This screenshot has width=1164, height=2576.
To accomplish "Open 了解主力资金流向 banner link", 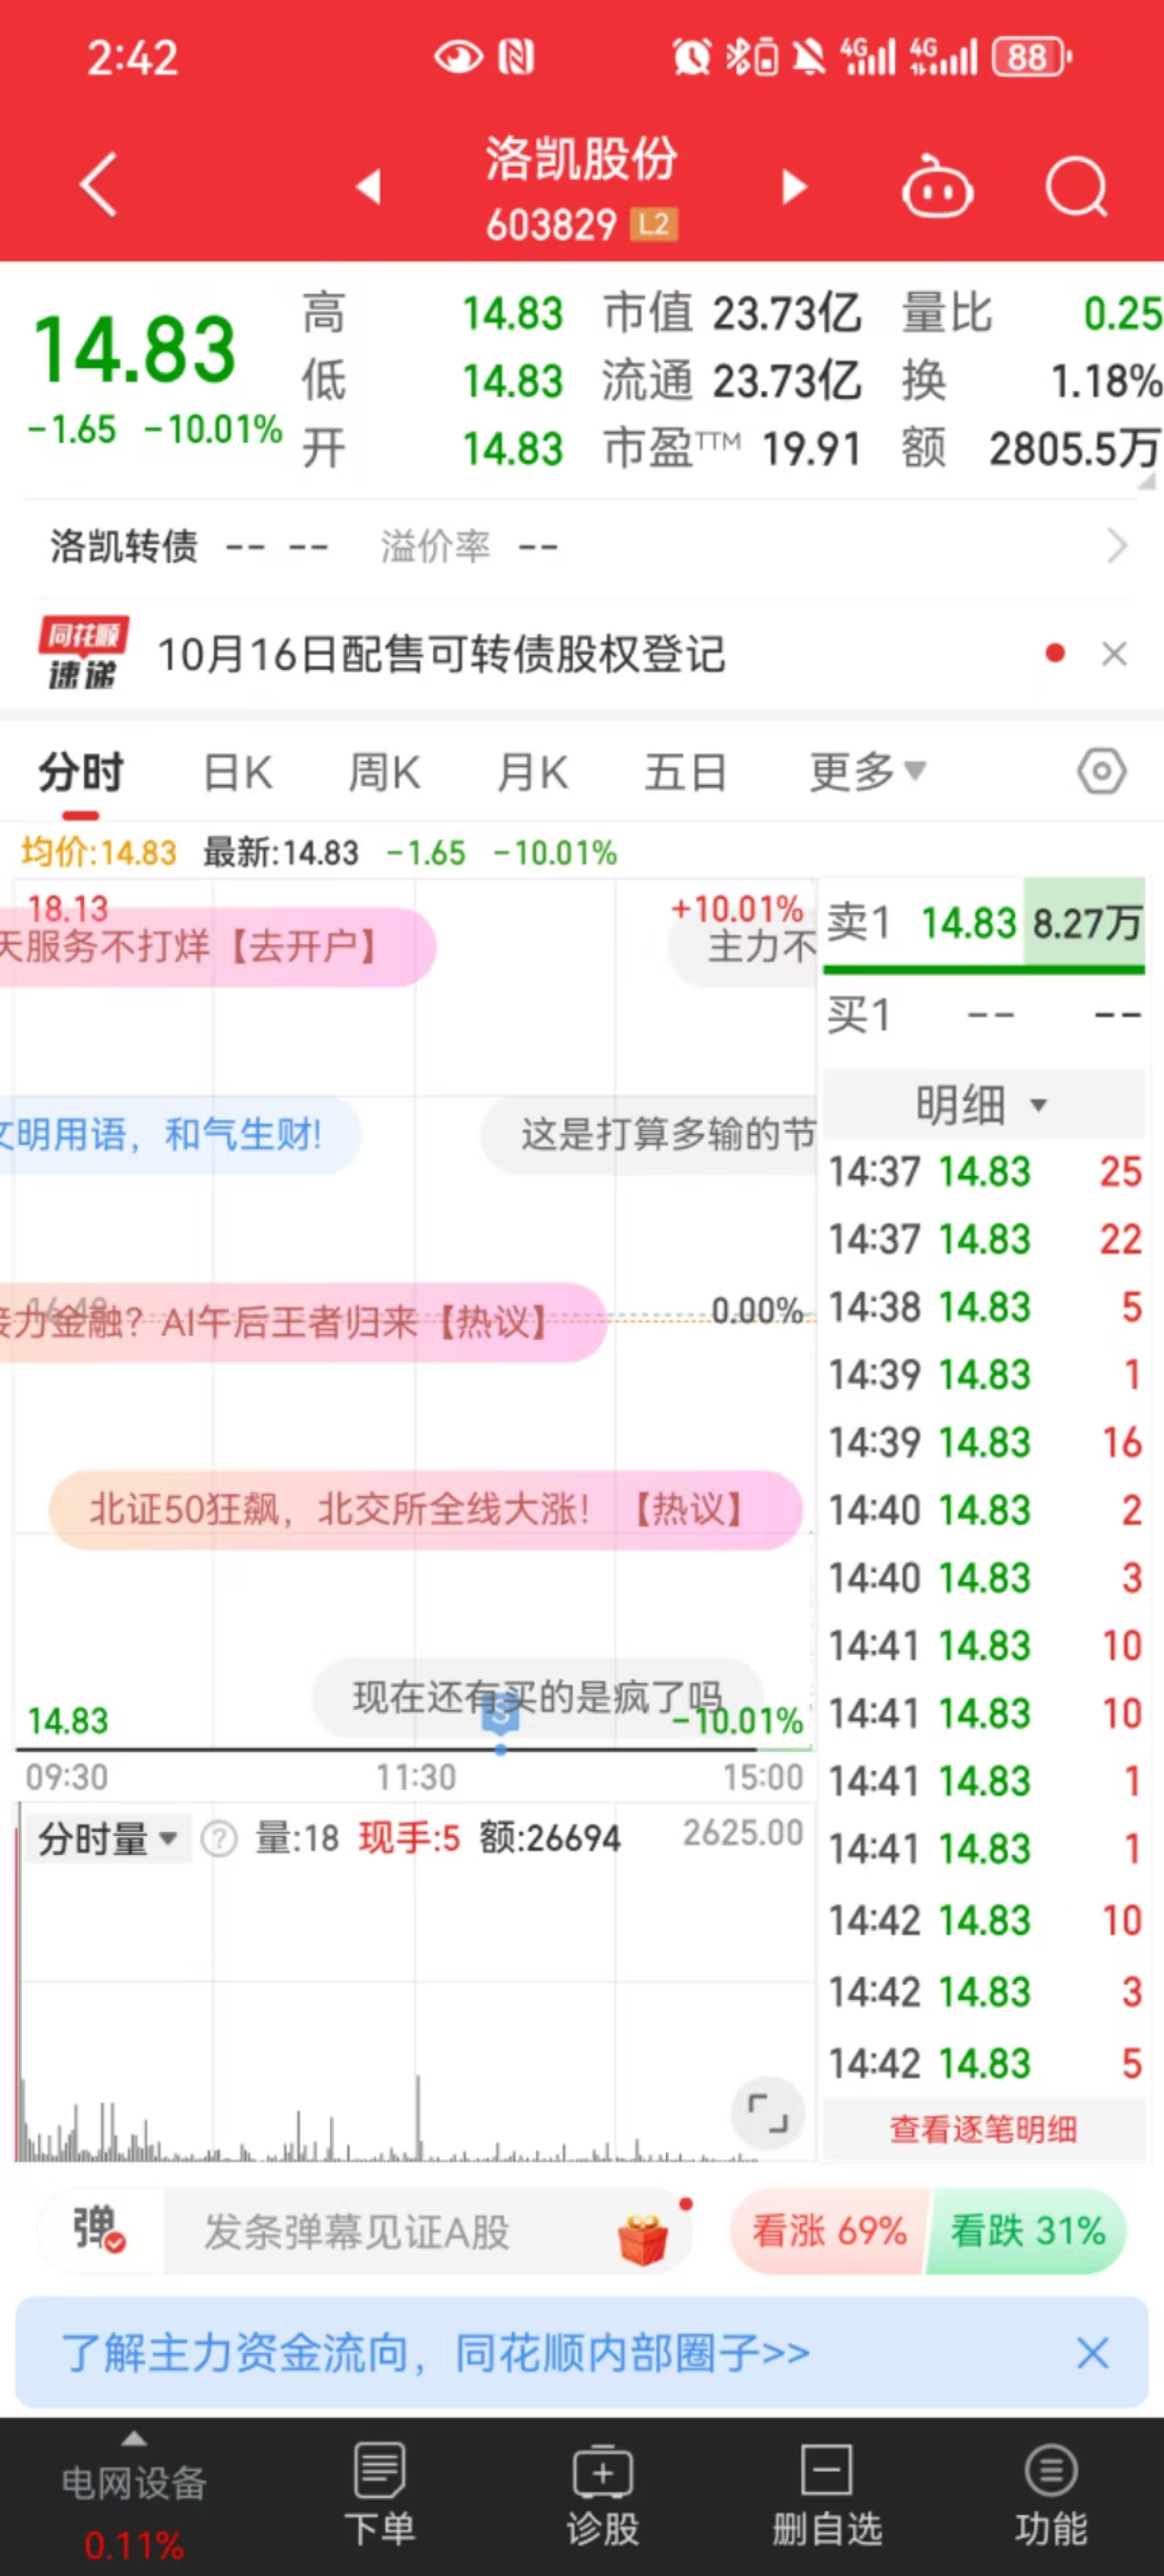I will (x=435, y=2353).
